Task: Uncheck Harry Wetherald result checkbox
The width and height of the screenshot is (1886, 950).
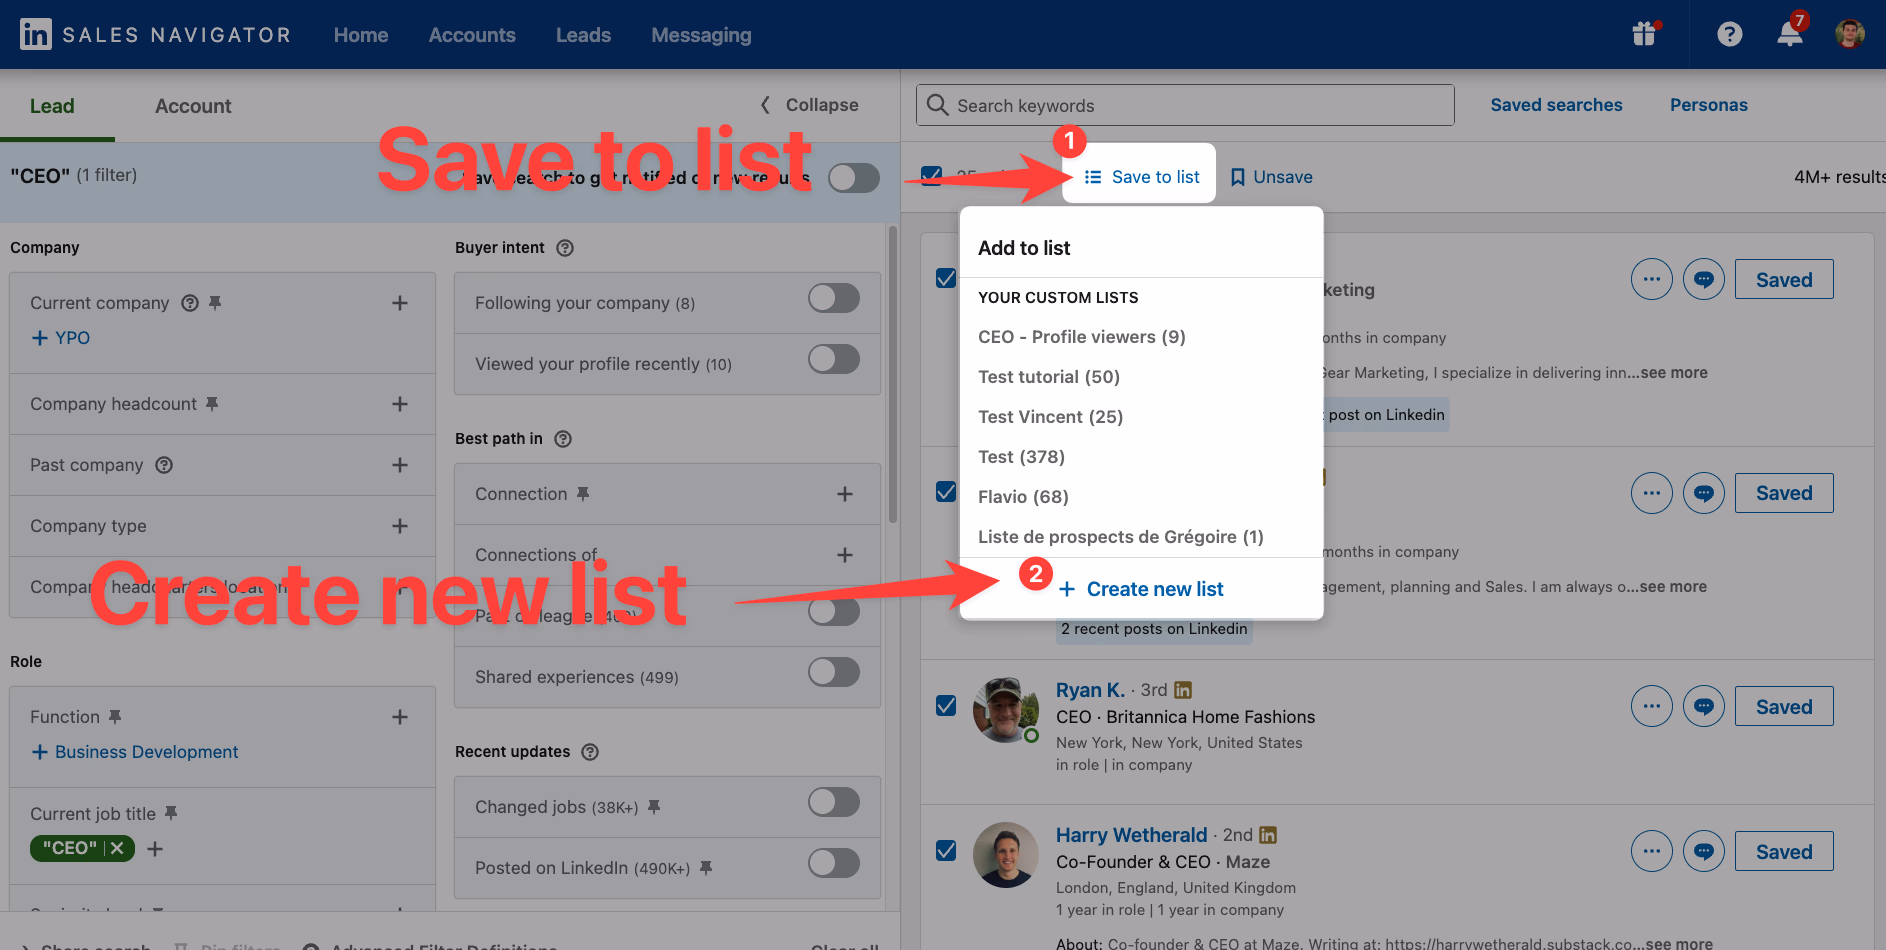Action: [946, 851]
